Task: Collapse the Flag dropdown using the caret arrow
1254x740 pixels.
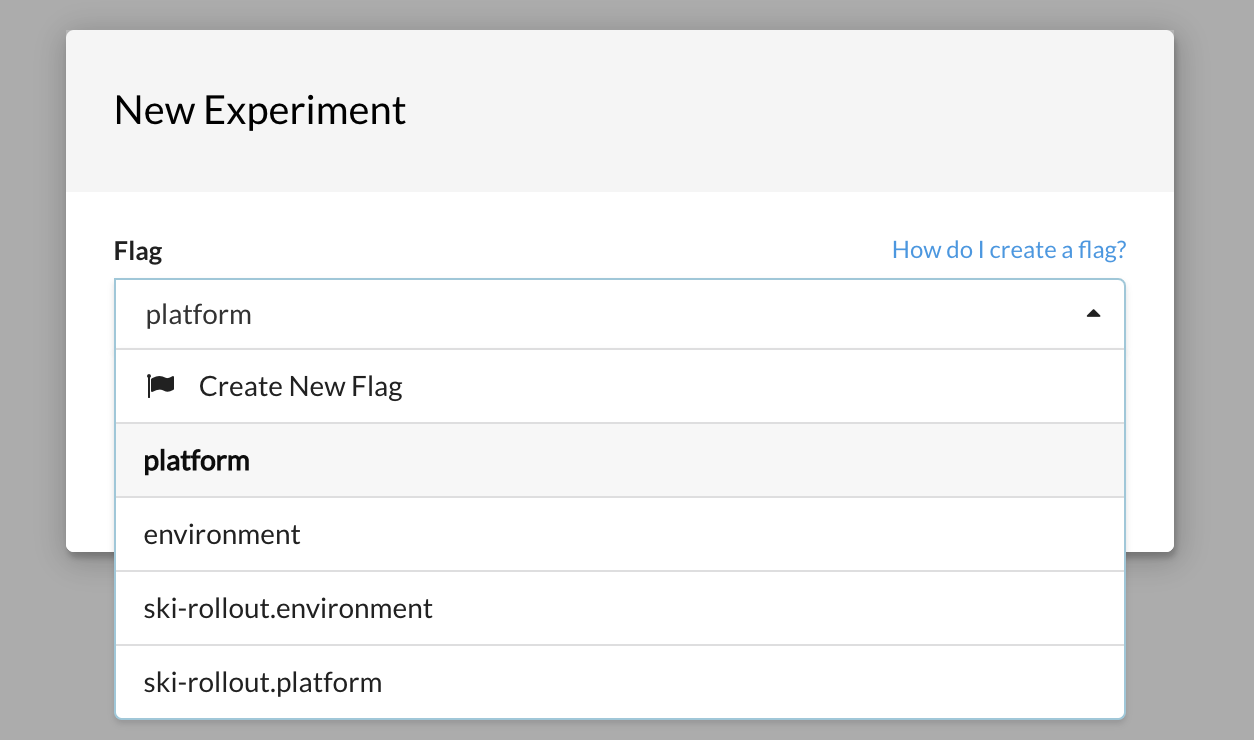Action: click(1093, 314)
